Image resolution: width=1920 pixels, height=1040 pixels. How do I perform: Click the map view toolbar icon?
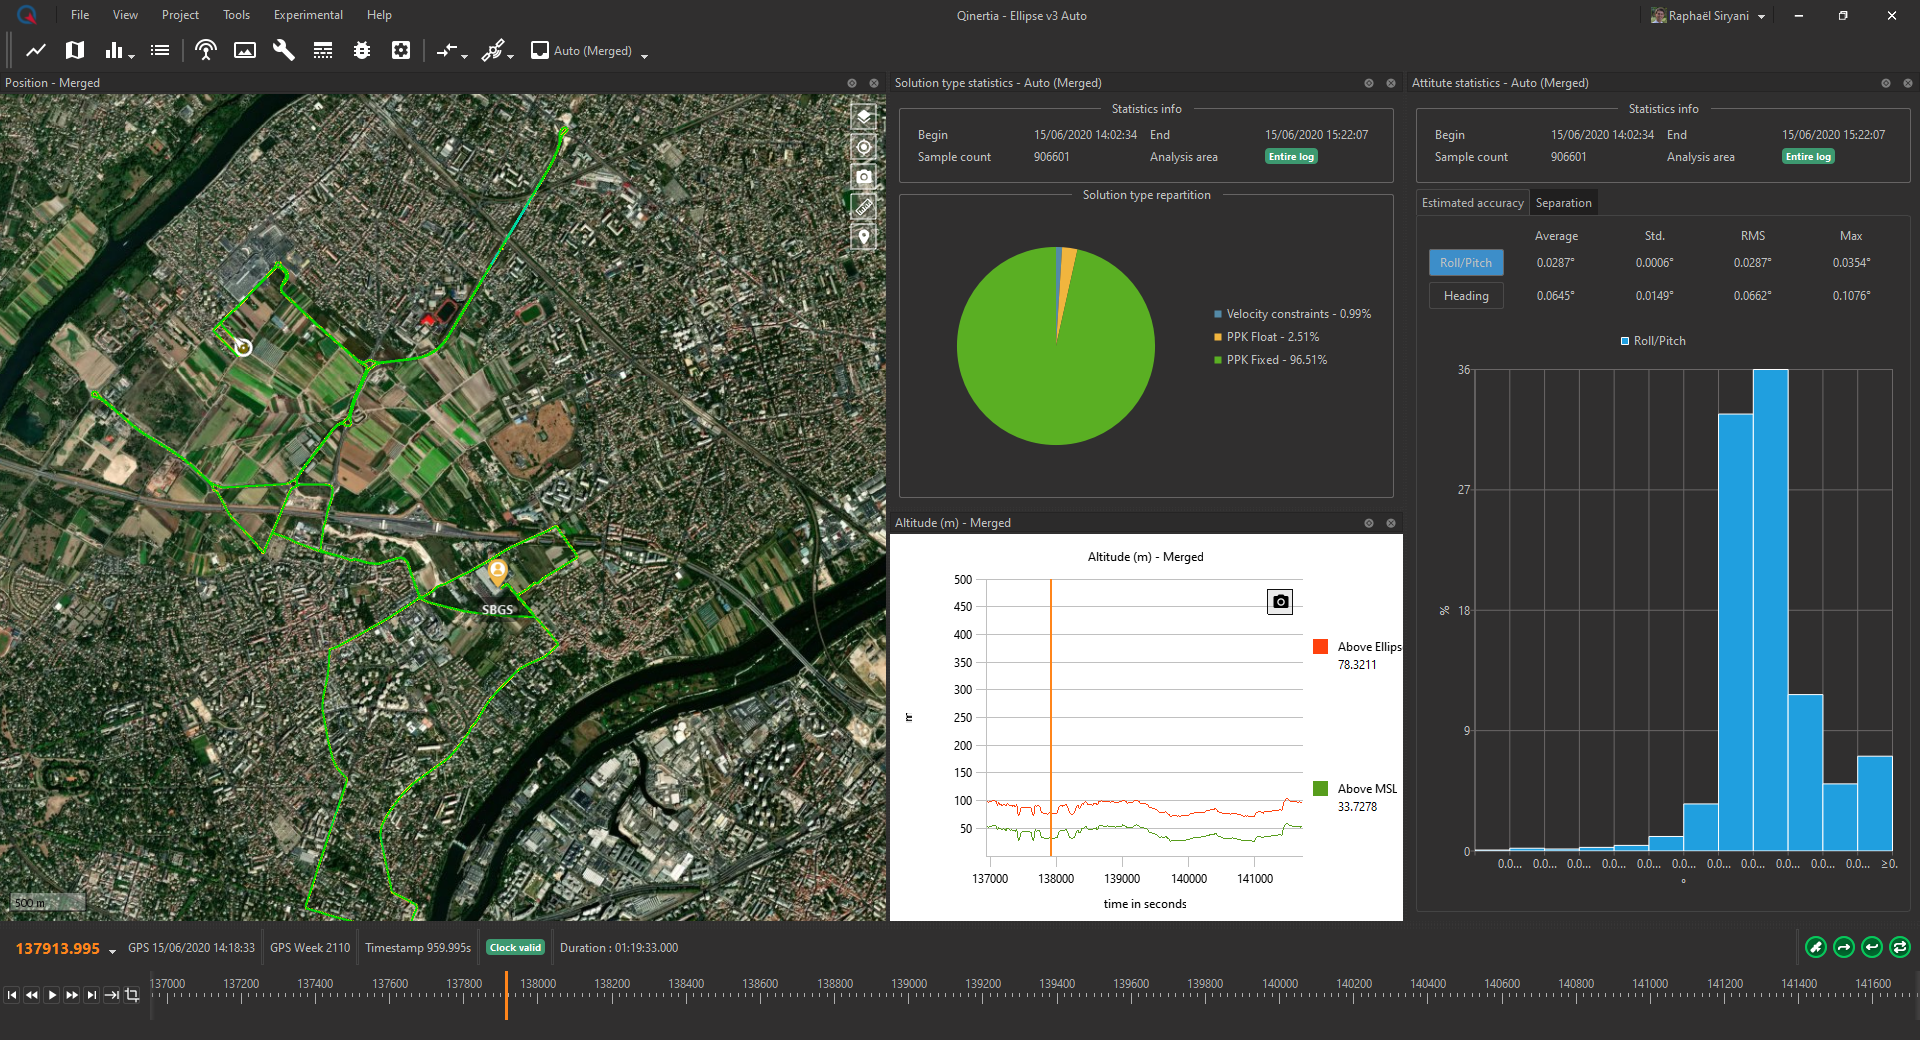[75, 50]
